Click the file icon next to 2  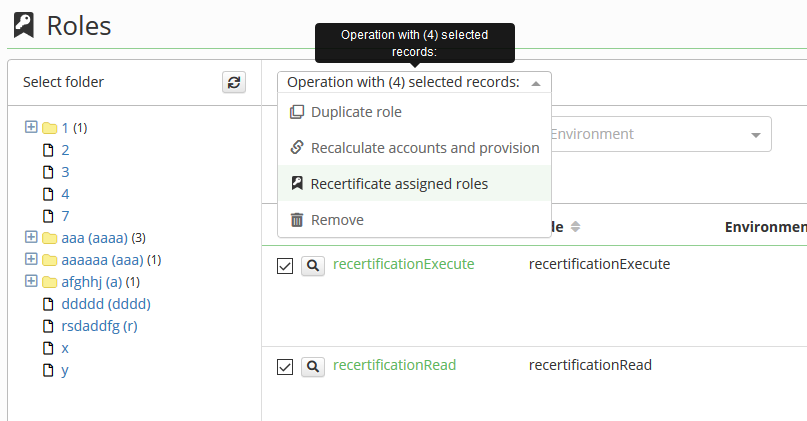[x=48, y=150]
